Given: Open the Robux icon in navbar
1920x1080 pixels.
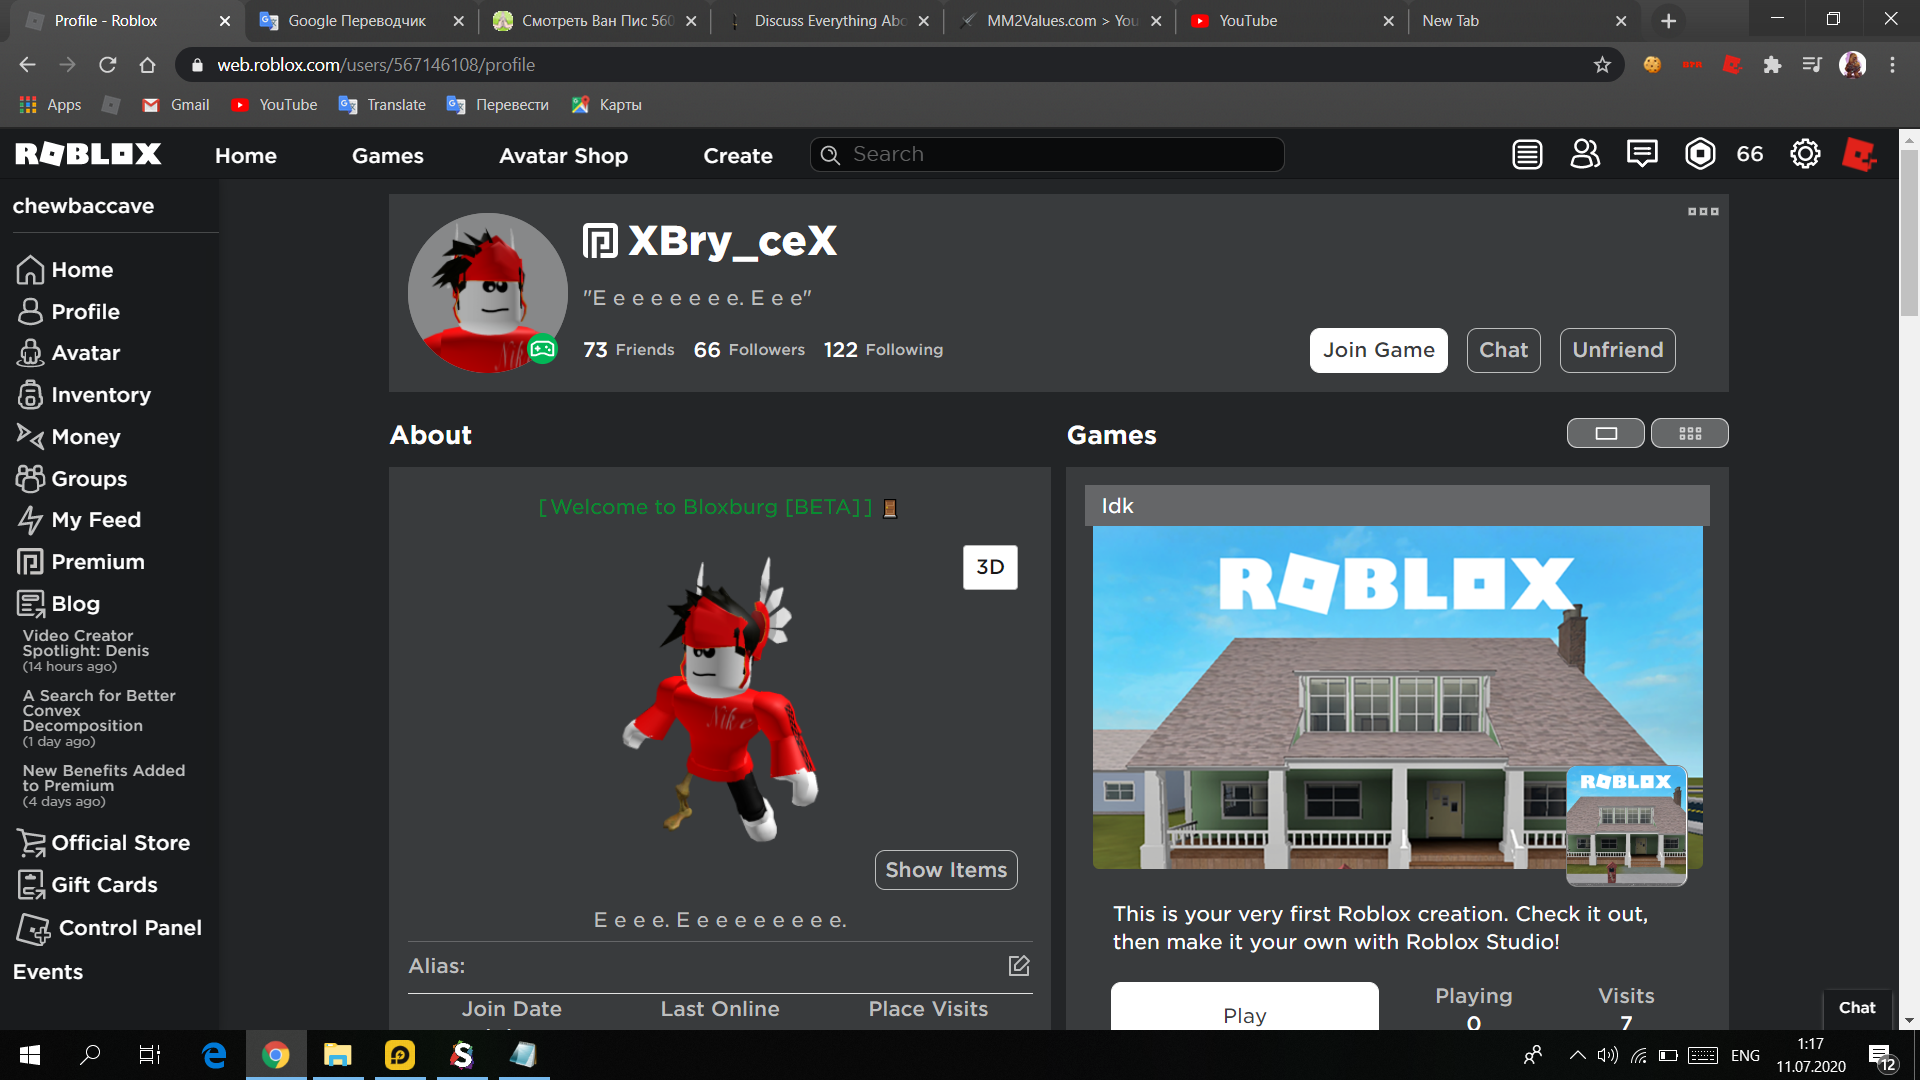Looking at the screenshot, I should pos(1700,154).
